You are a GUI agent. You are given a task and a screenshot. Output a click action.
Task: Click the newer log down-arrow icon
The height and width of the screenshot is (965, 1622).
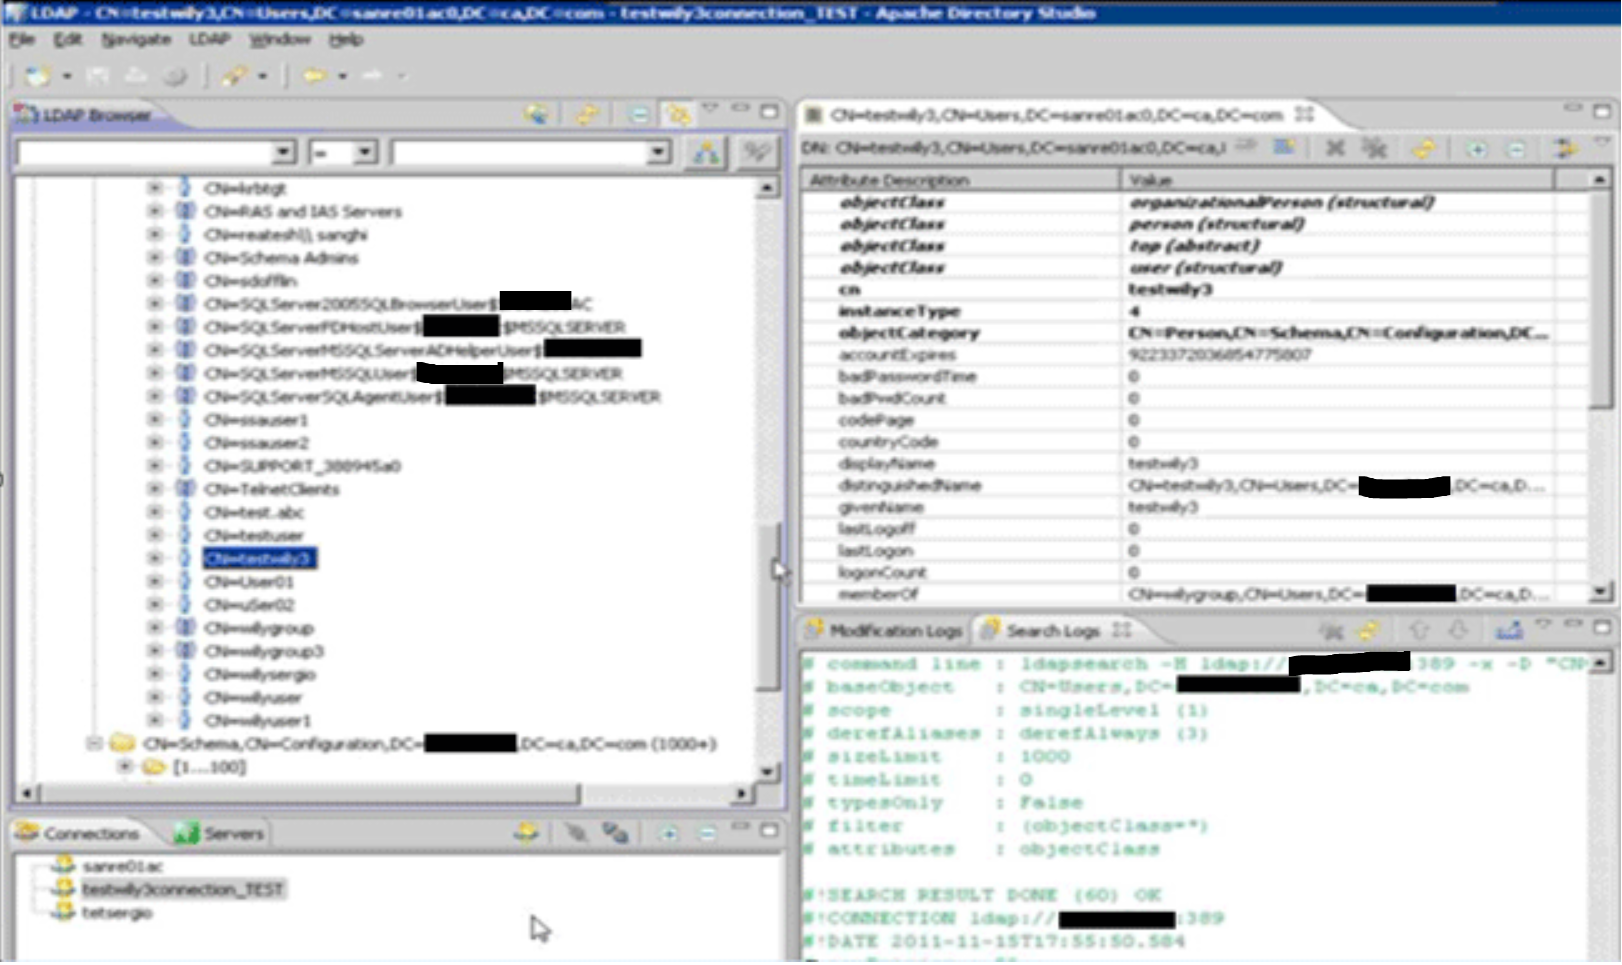(1458, 630)
